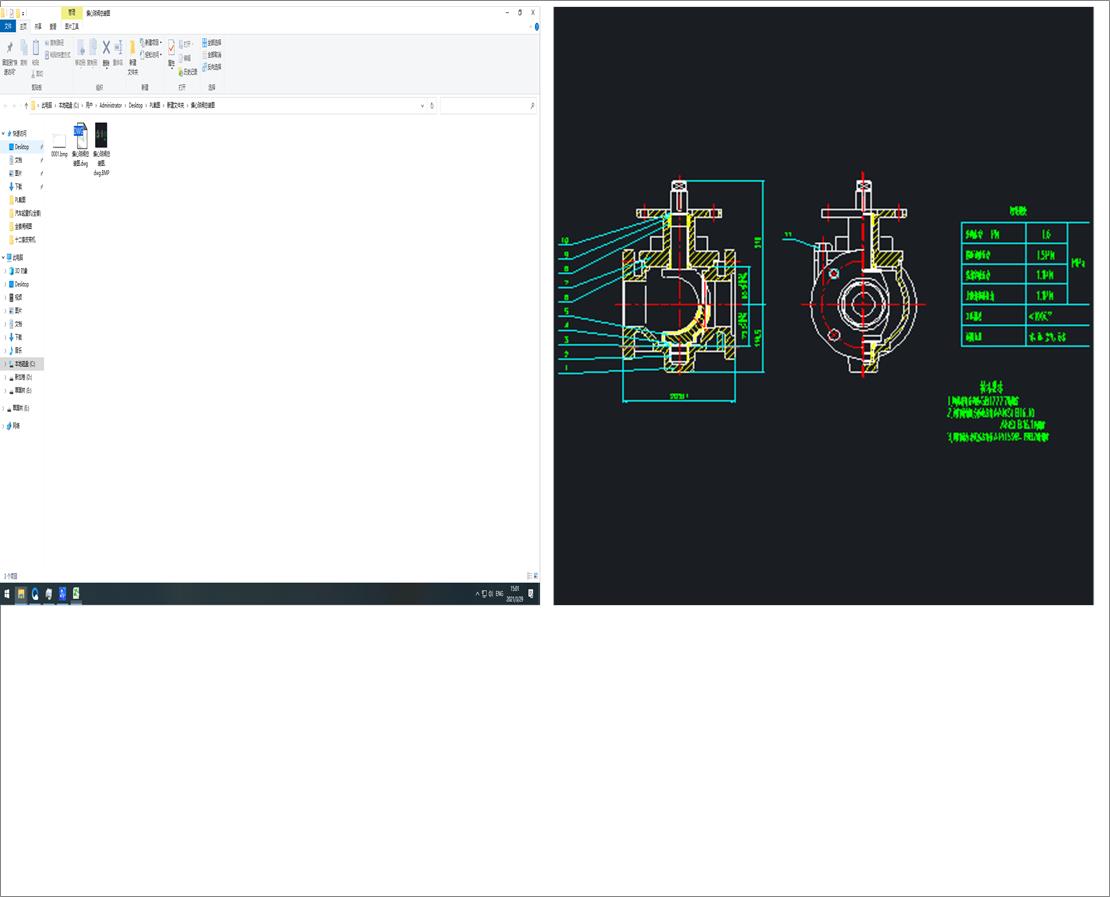Pin selected item to Quick access in ribbon

[x=9, y=57]
